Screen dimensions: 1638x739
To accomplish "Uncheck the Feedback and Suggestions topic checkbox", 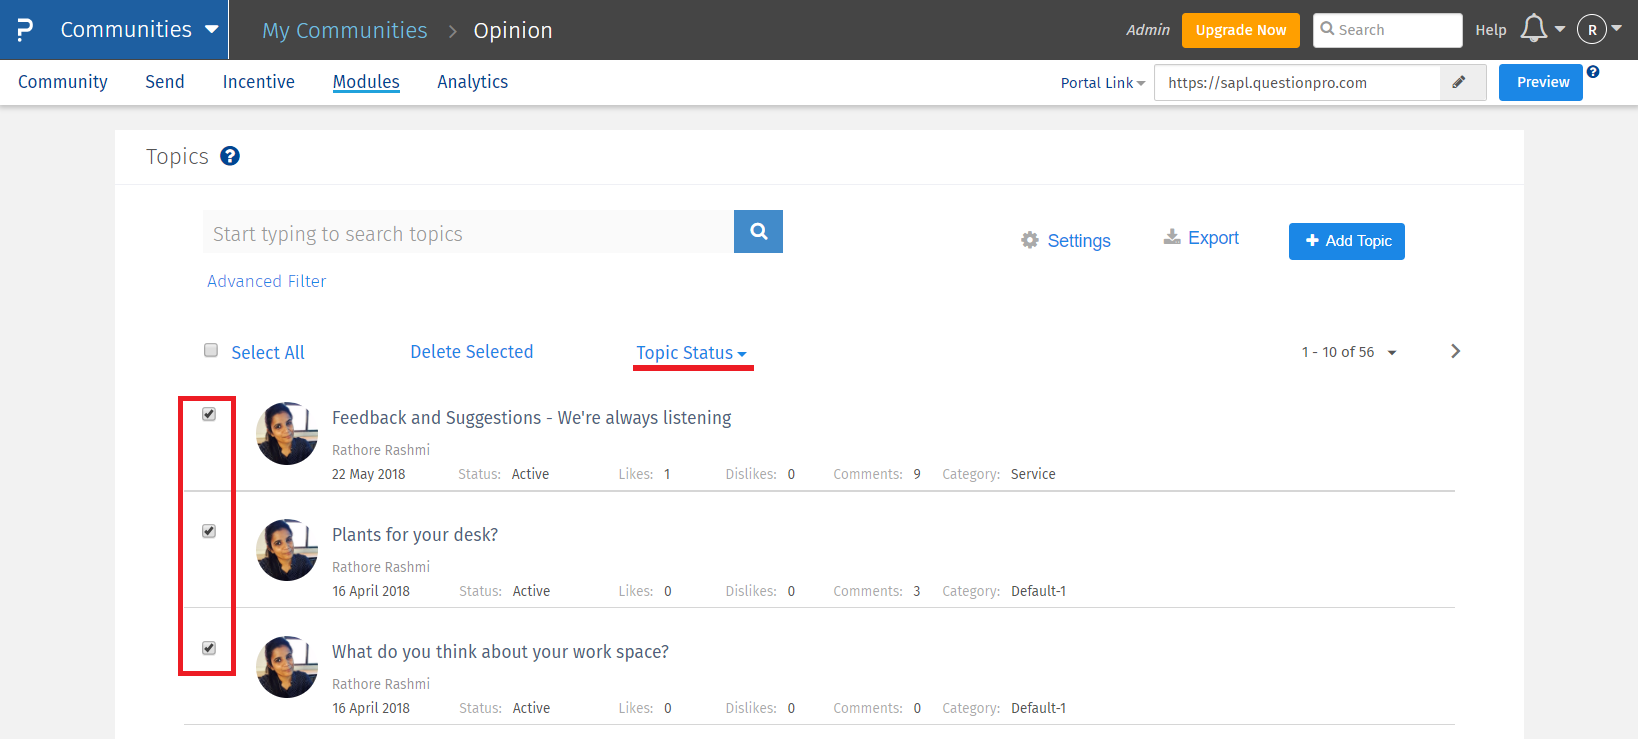I will point(209,414).
